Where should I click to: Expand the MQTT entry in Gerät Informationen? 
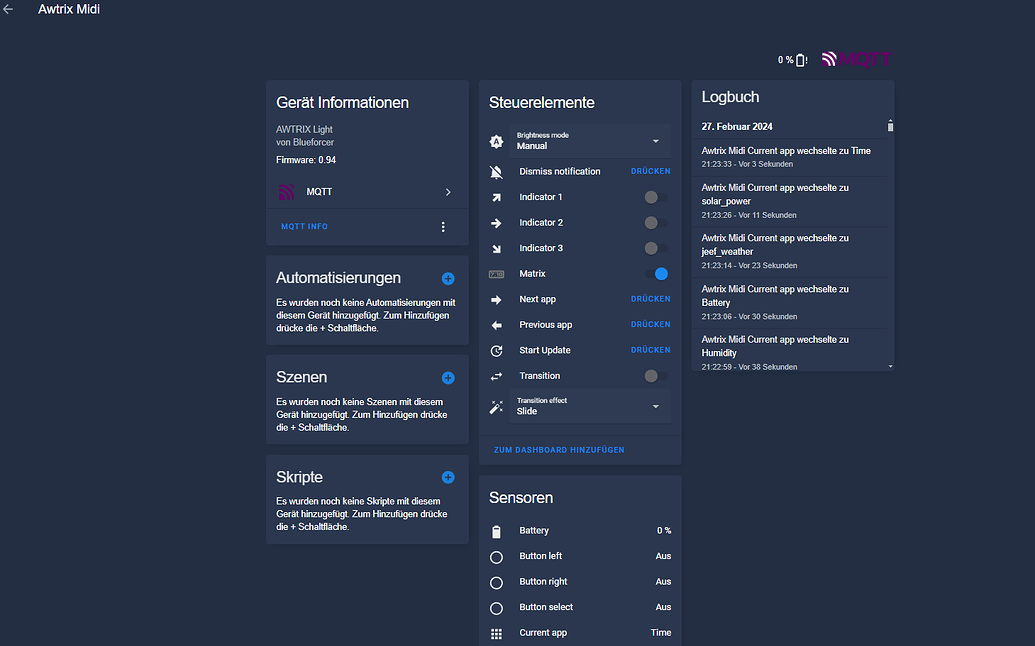tap(448, 192)
